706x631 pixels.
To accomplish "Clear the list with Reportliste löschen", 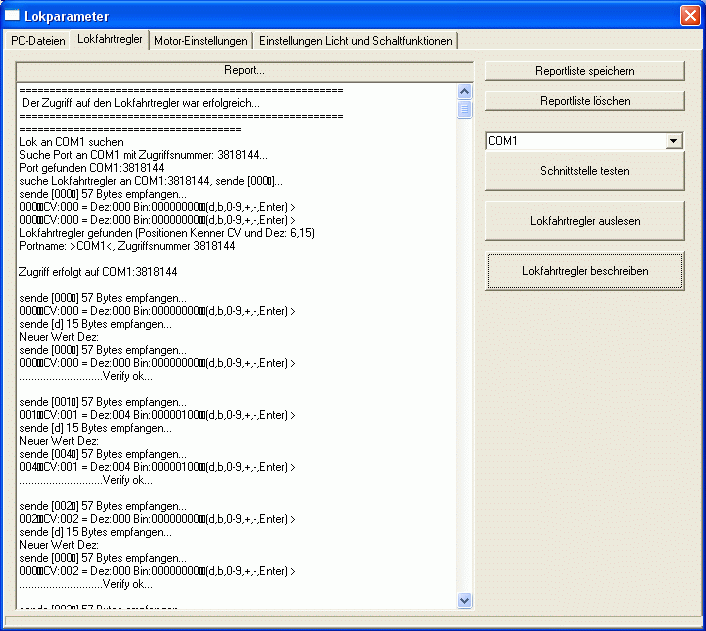I will coord(585,101).
